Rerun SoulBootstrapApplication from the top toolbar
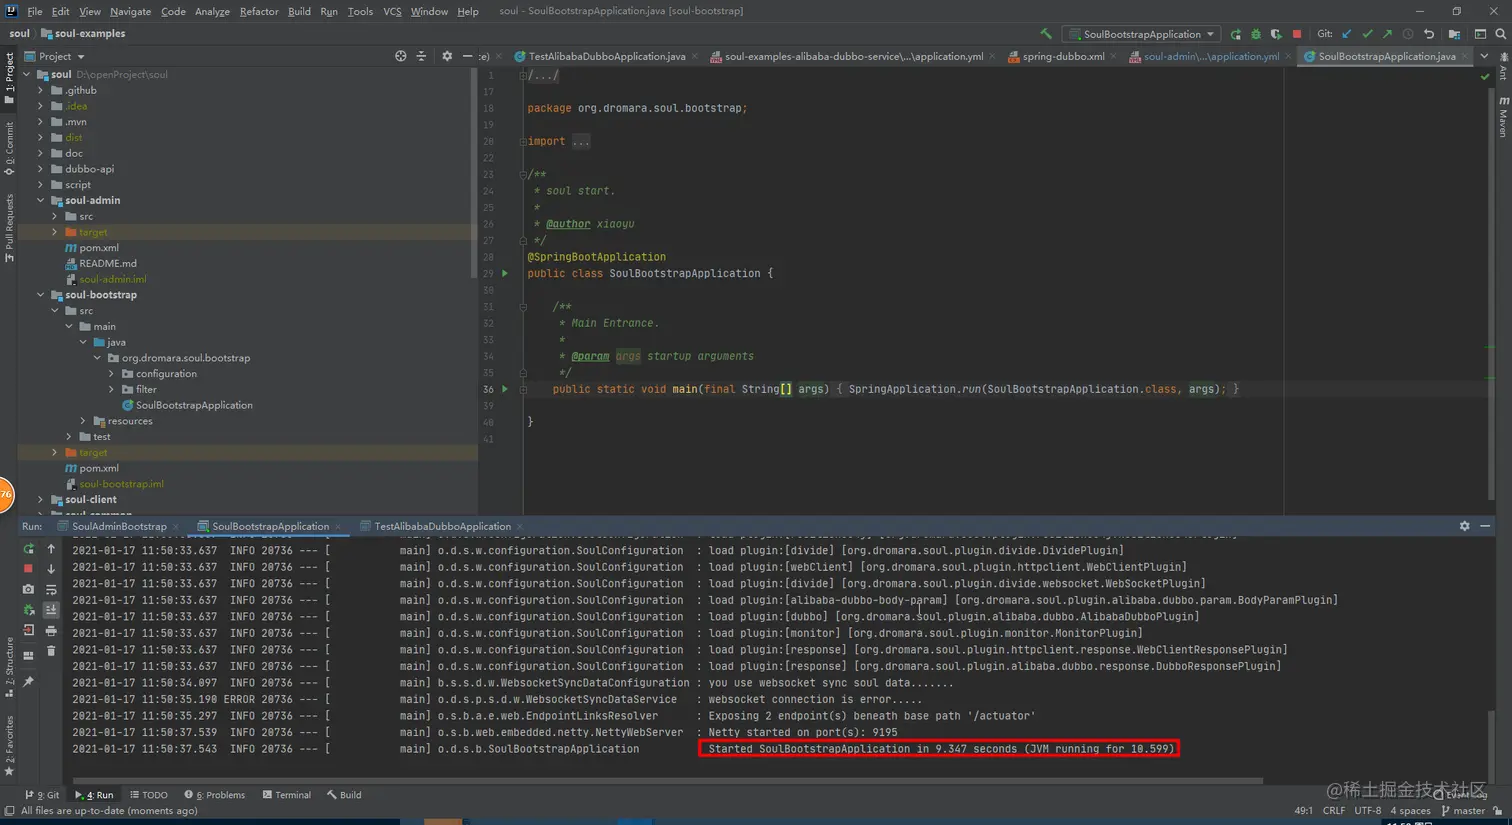The width and height of the screenshot is (1512, 825). tap(1236, 34)
